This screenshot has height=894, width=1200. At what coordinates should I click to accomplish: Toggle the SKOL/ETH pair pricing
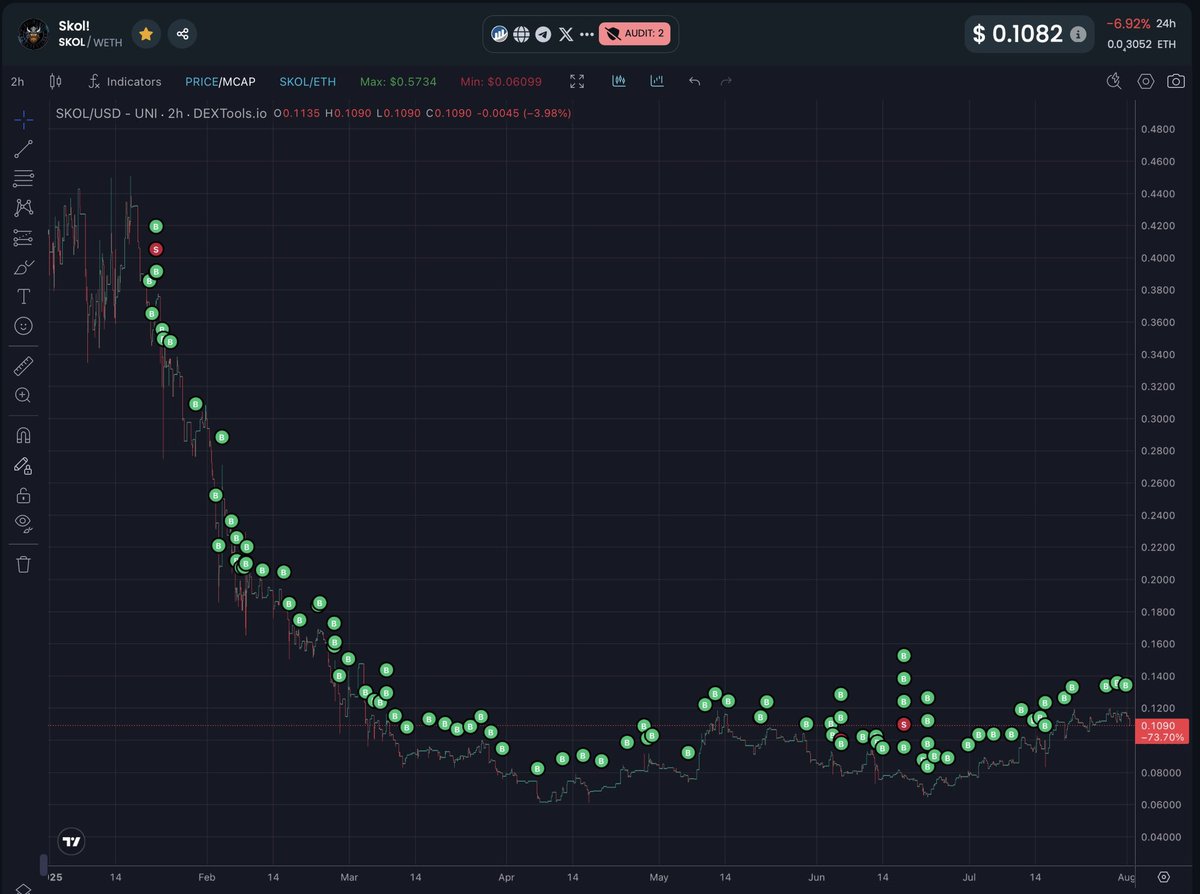[x=307, y=82]
